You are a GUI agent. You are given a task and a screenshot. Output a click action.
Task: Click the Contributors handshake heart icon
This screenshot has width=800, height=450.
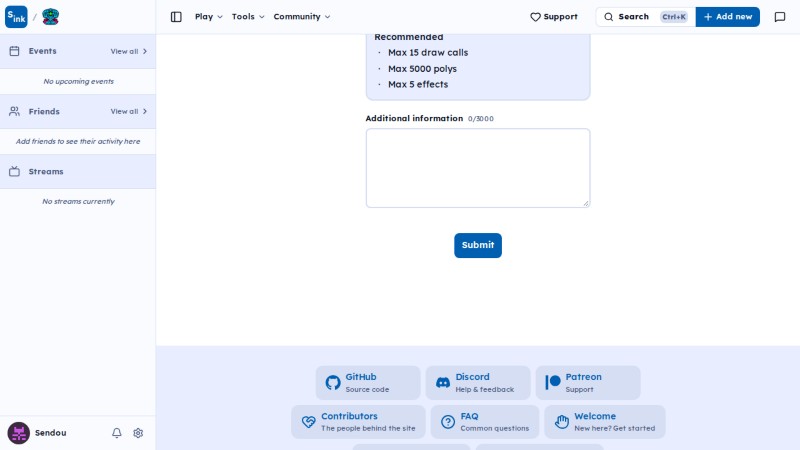point(308,422)
